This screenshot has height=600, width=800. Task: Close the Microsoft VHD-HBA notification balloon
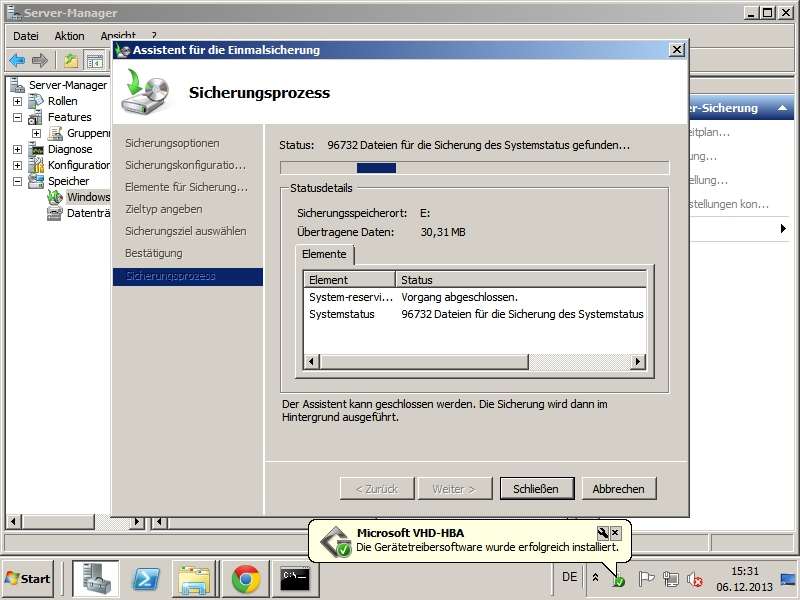615,533
